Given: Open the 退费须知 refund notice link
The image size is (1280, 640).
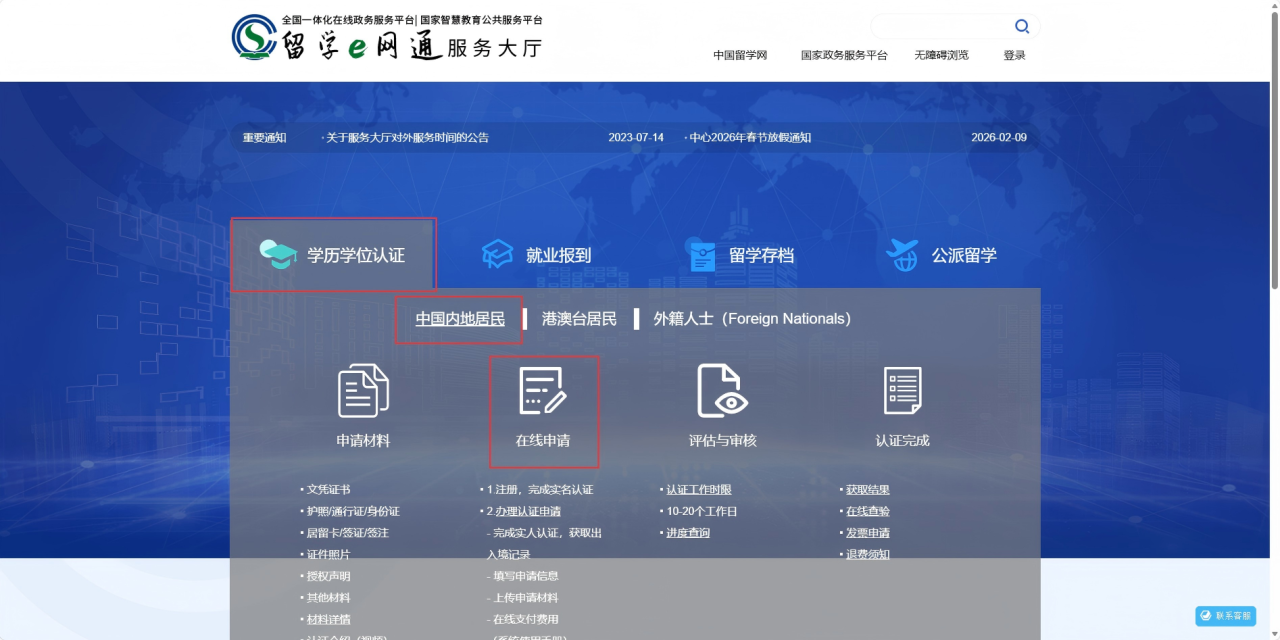Looking at the screenshot, I should [x=866, y=553].
